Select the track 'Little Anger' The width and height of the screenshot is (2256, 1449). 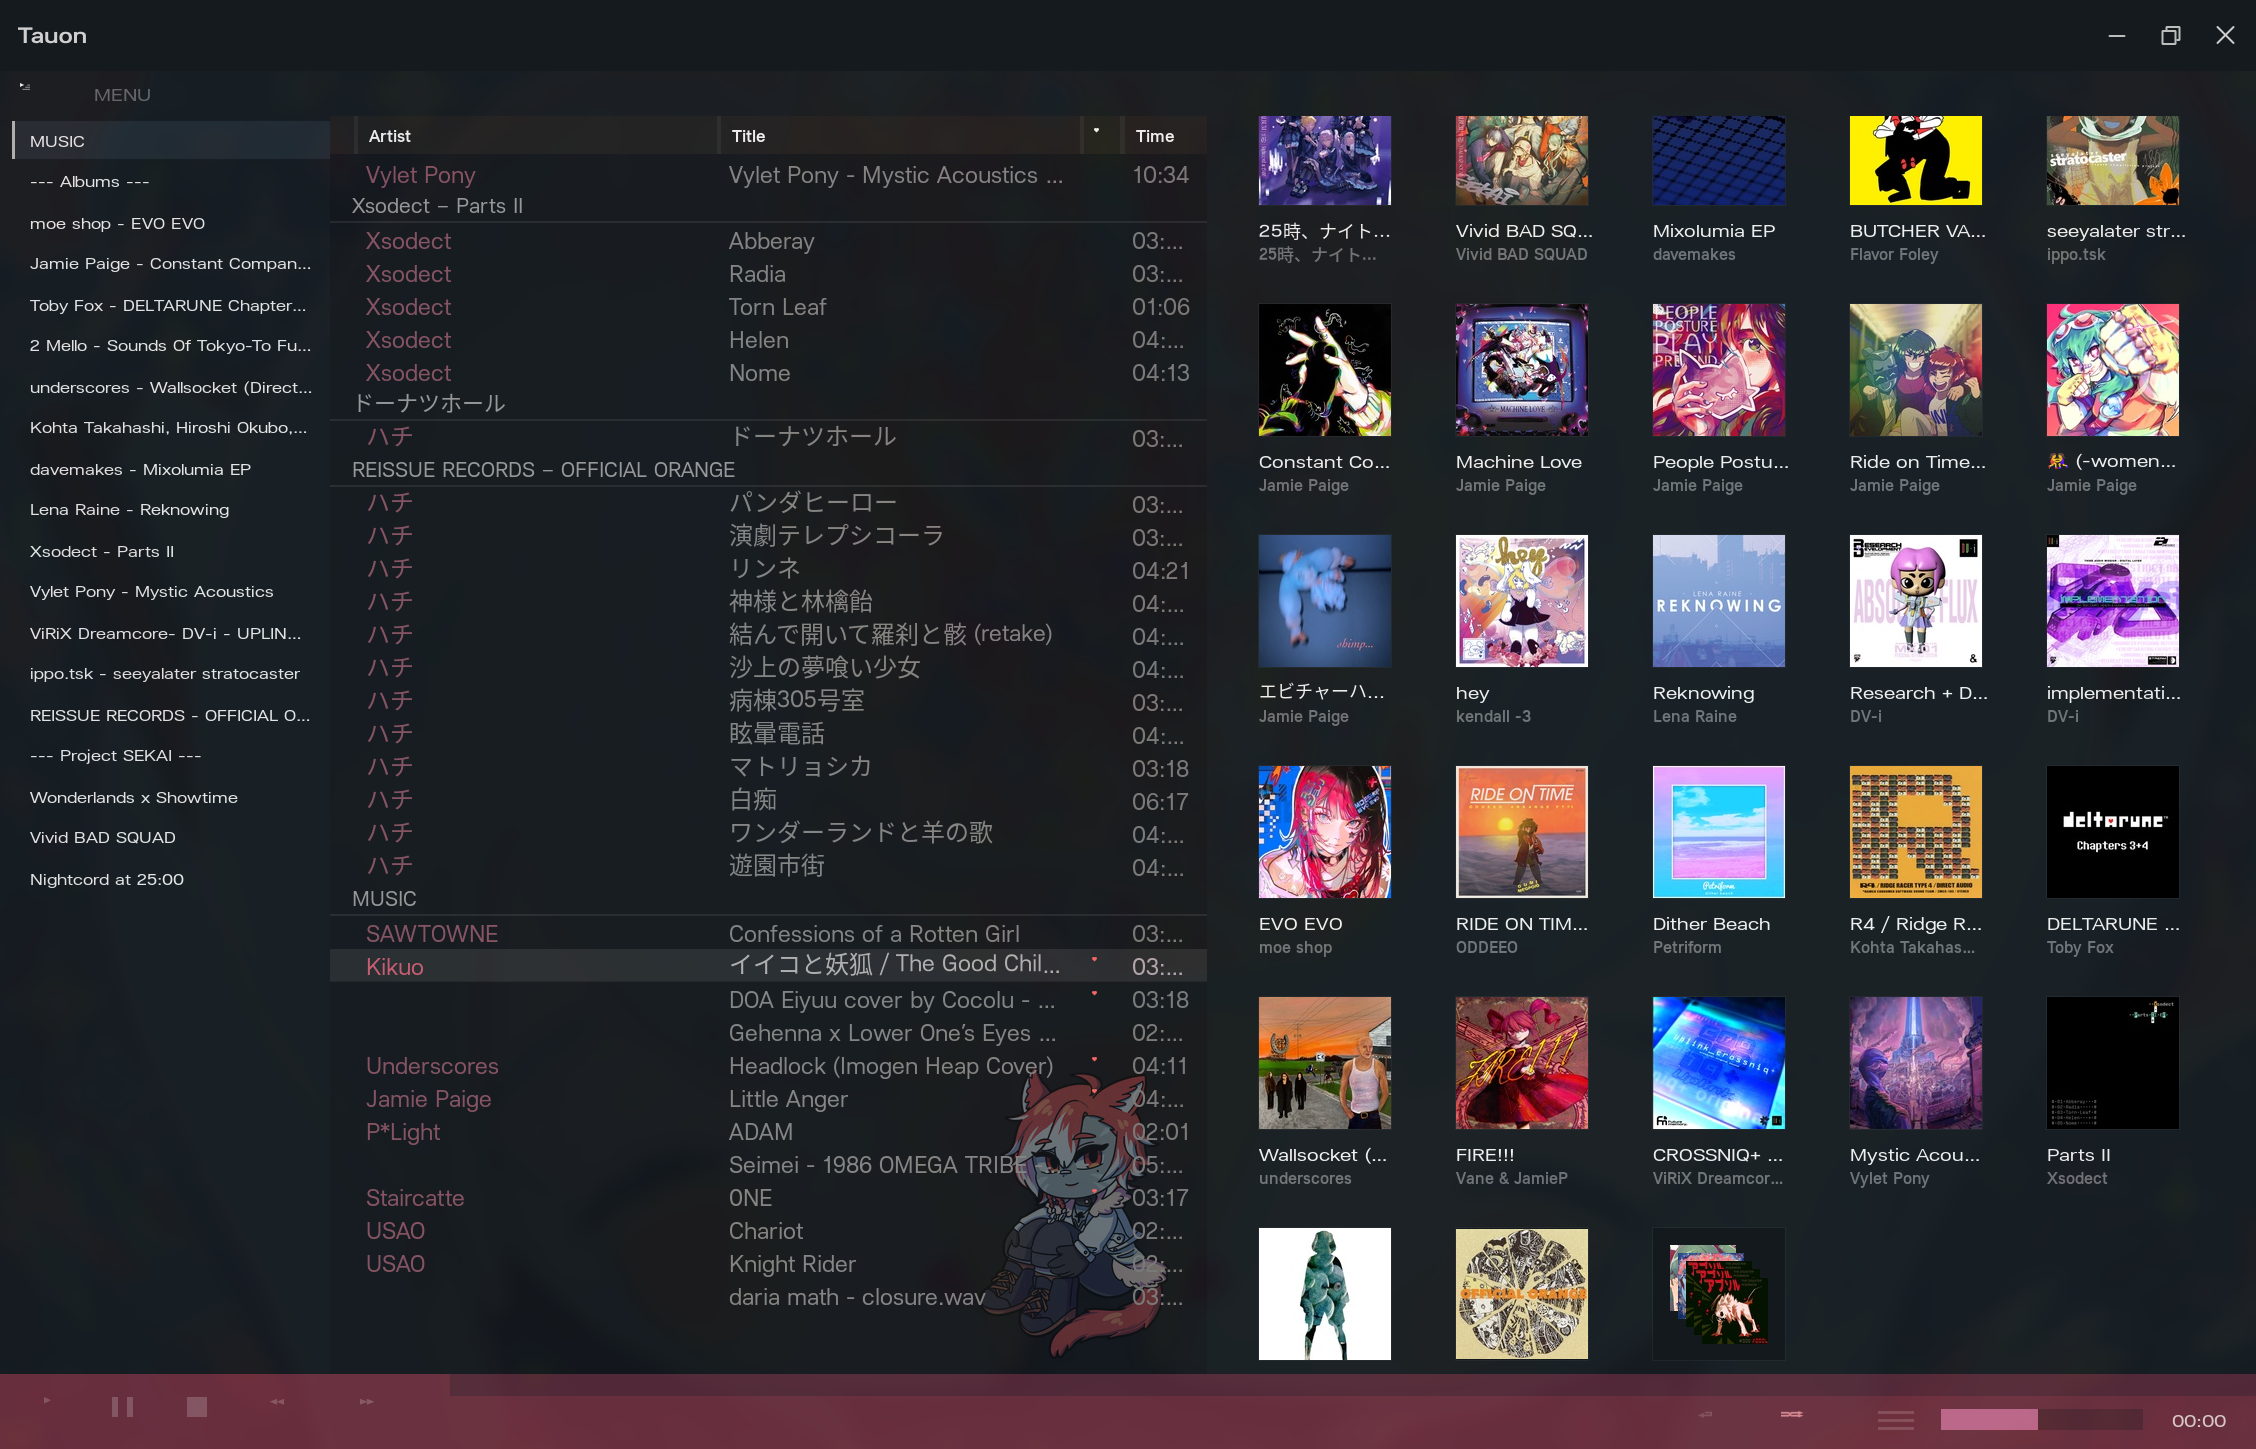click(768, 1099)
